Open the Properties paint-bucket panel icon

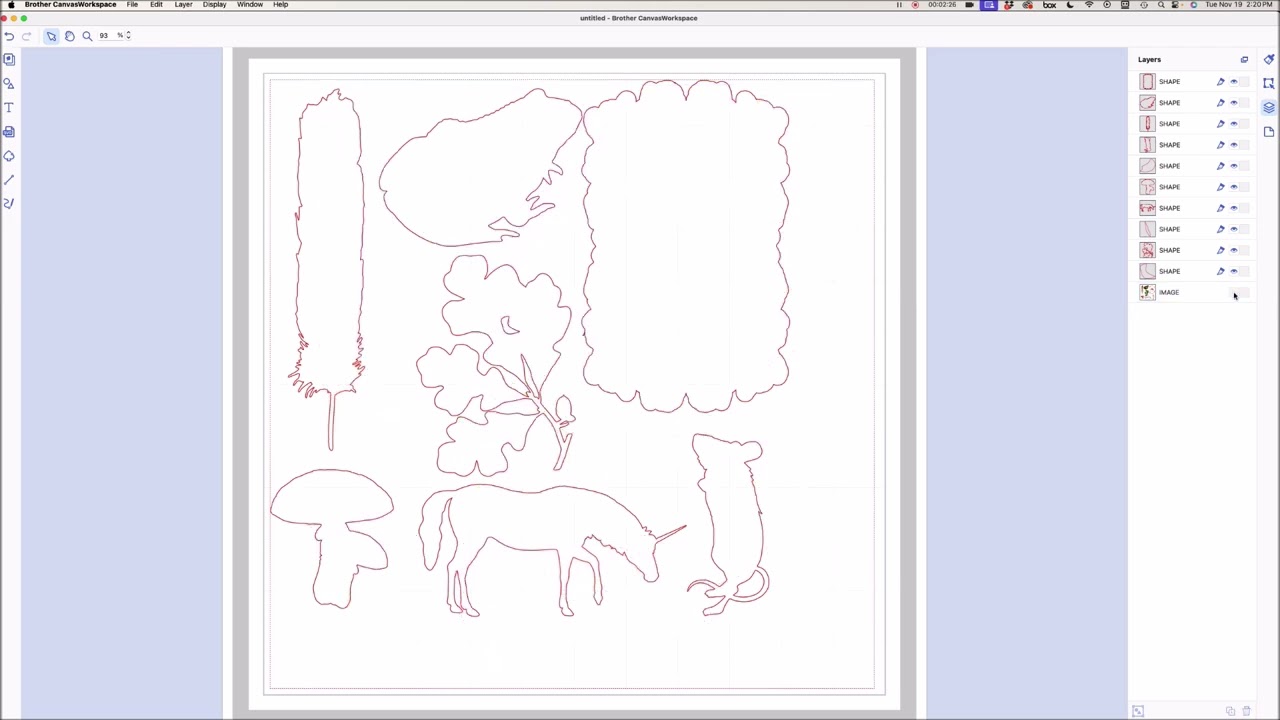[1269, 60]
